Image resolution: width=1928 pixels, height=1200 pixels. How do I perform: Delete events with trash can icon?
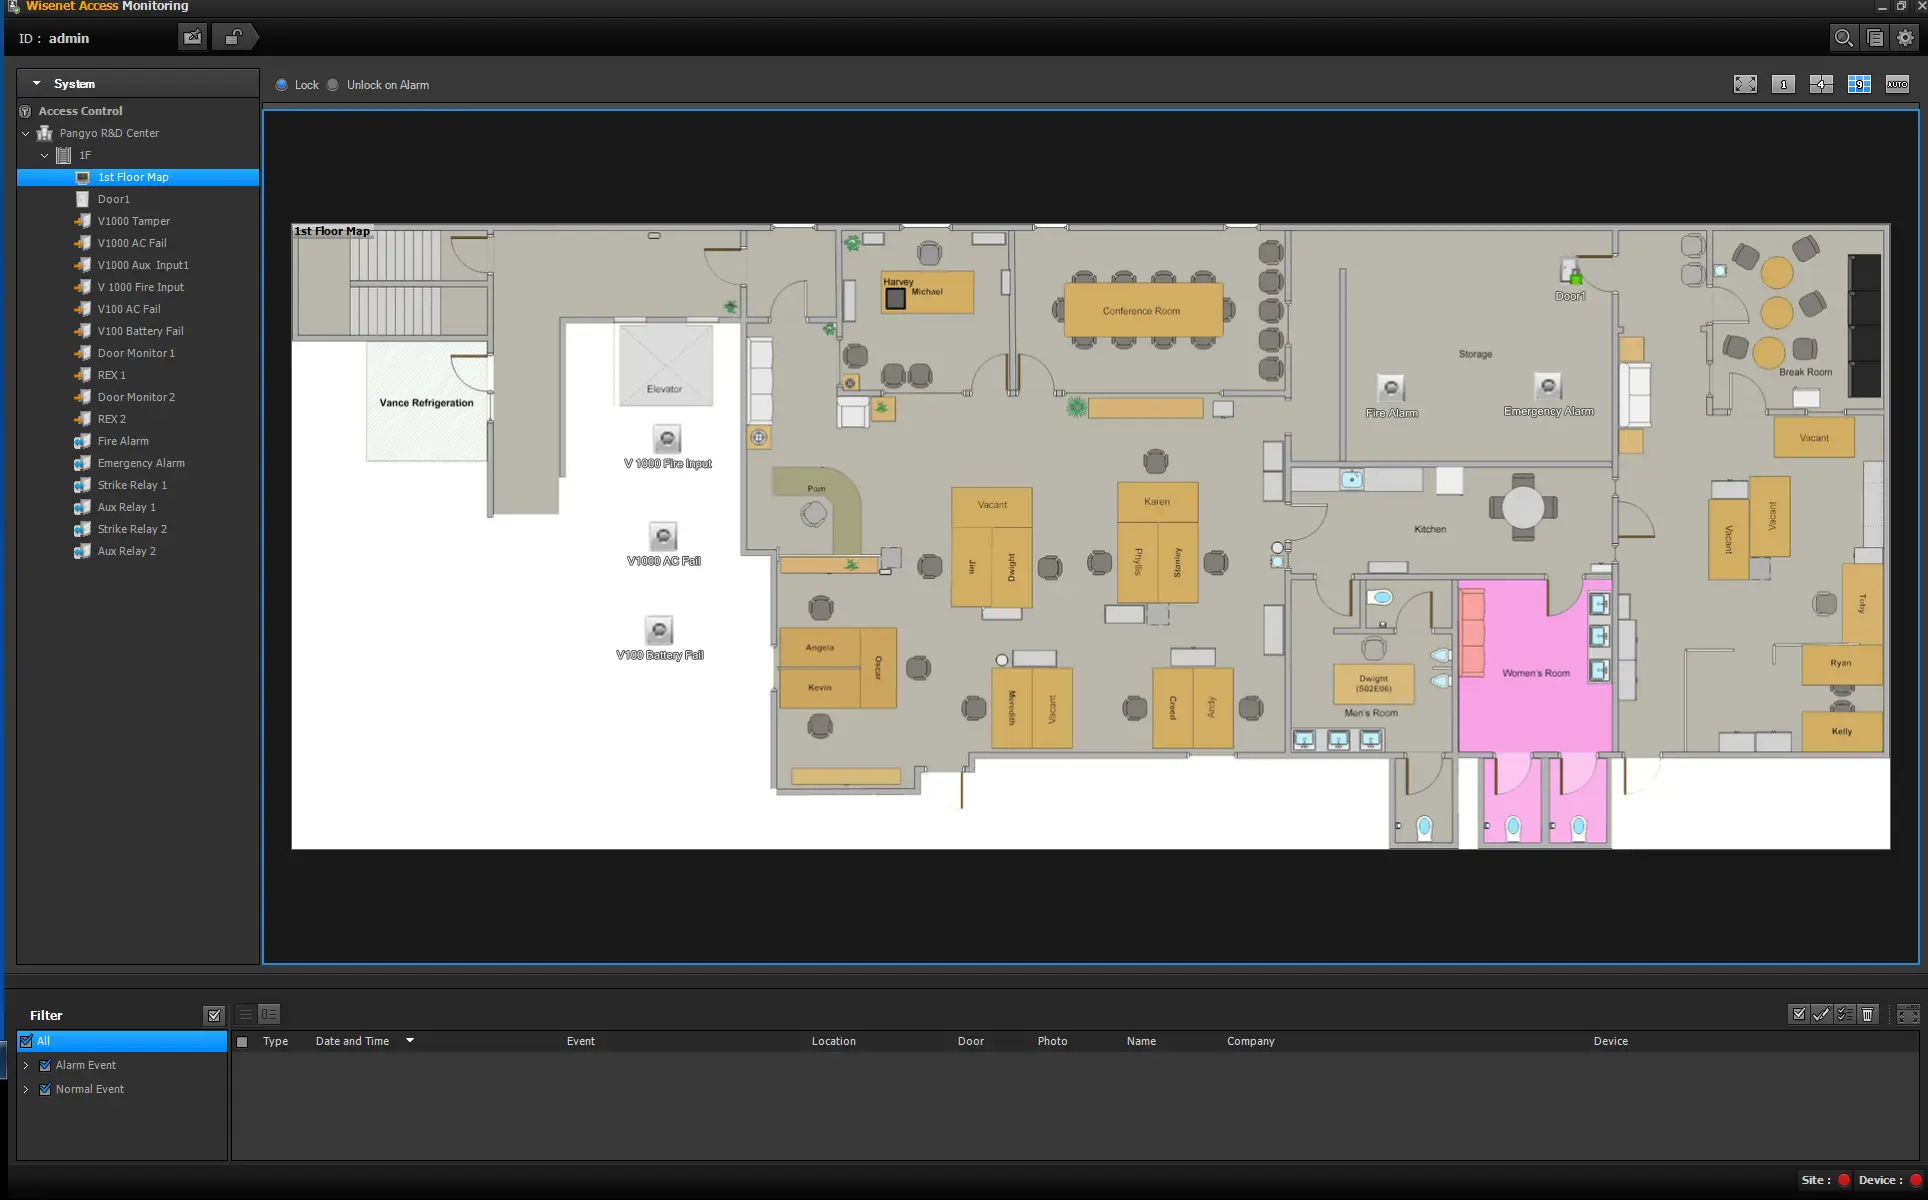click(x=1867, y=1014)
